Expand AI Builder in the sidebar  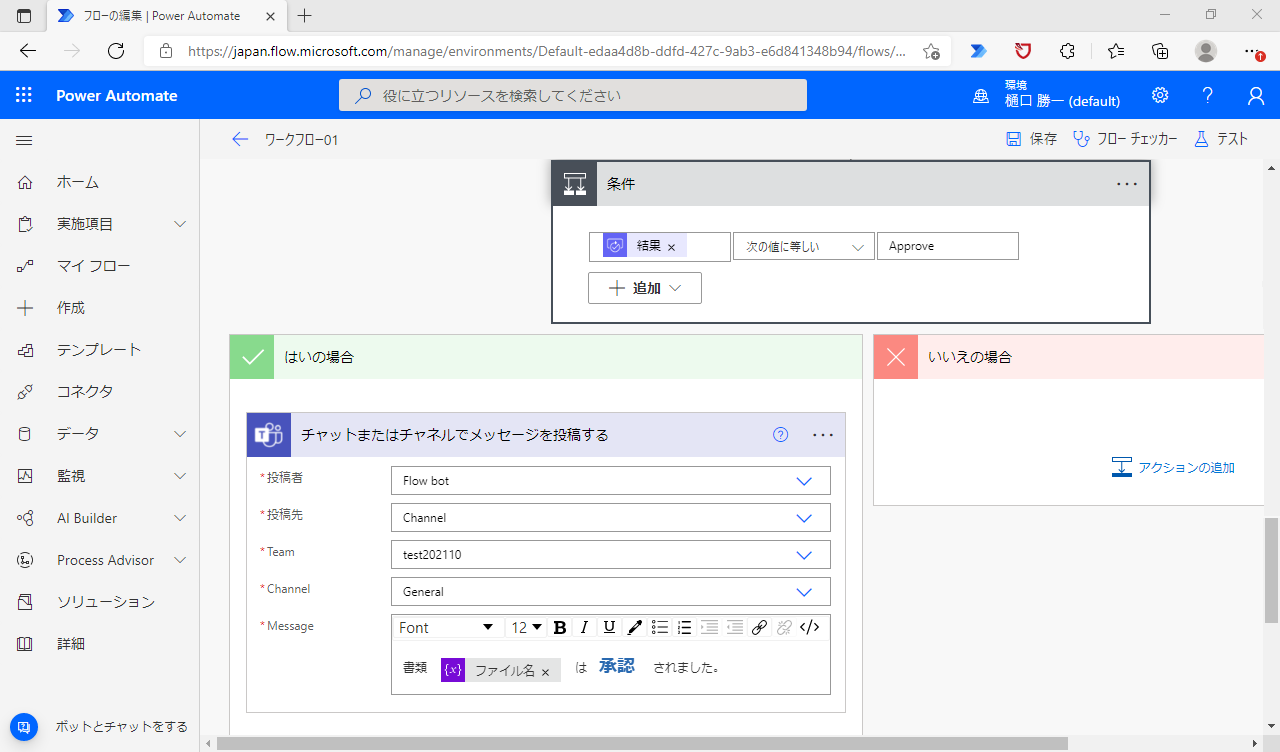[180, 518]
